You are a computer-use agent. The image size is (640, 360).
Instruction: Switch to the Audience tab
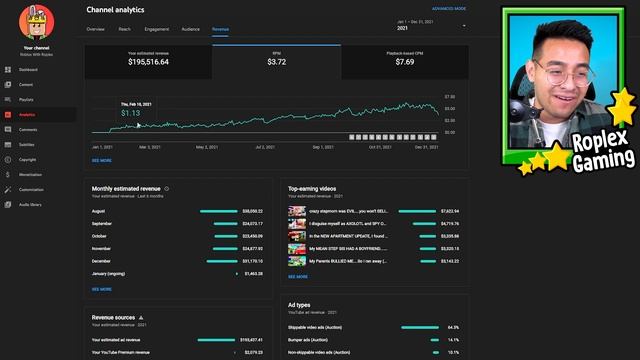(191, 29)
